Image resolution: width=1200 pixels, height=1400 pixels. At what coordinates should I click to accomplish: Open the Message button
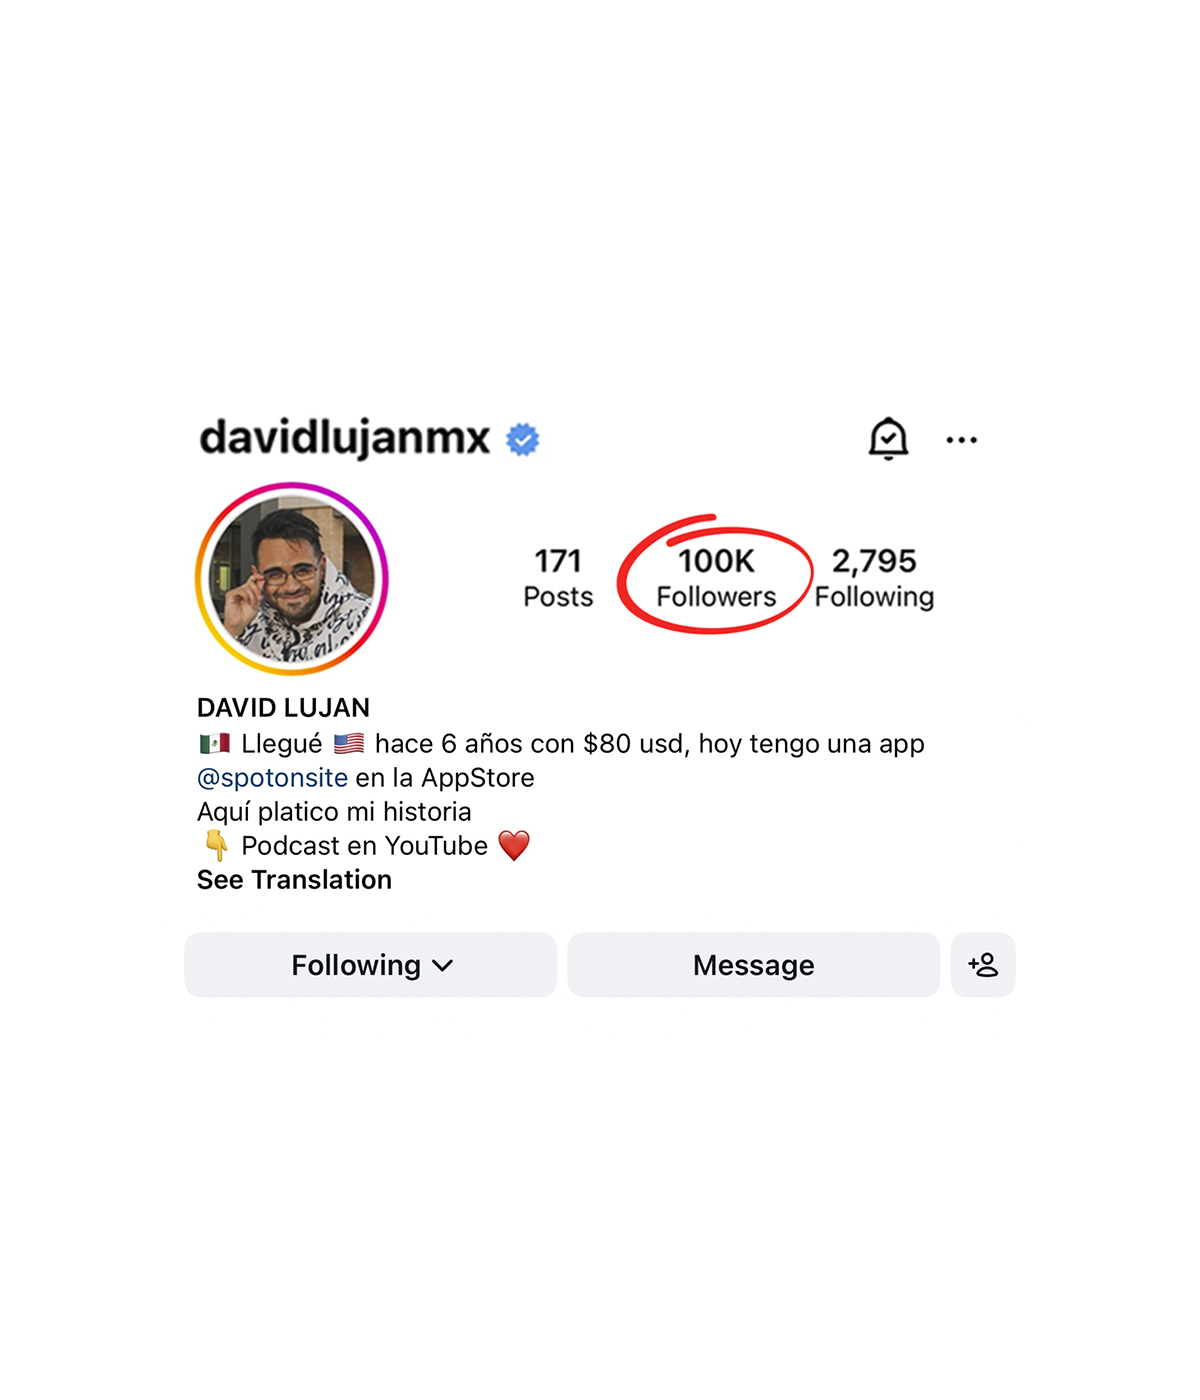point(754,965)
